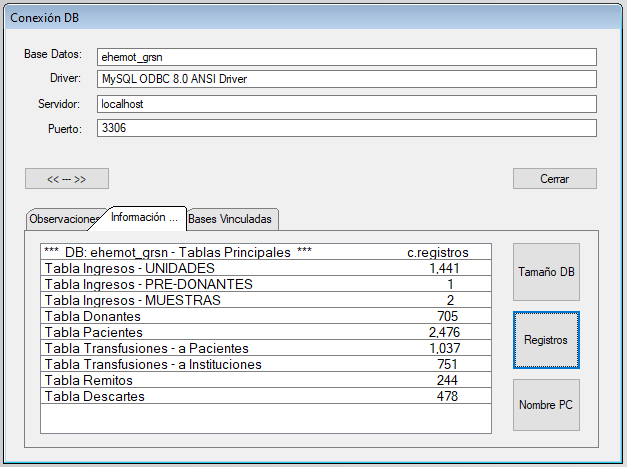
Task: Select the Servidor localhost field
Action: click(346, 104)
